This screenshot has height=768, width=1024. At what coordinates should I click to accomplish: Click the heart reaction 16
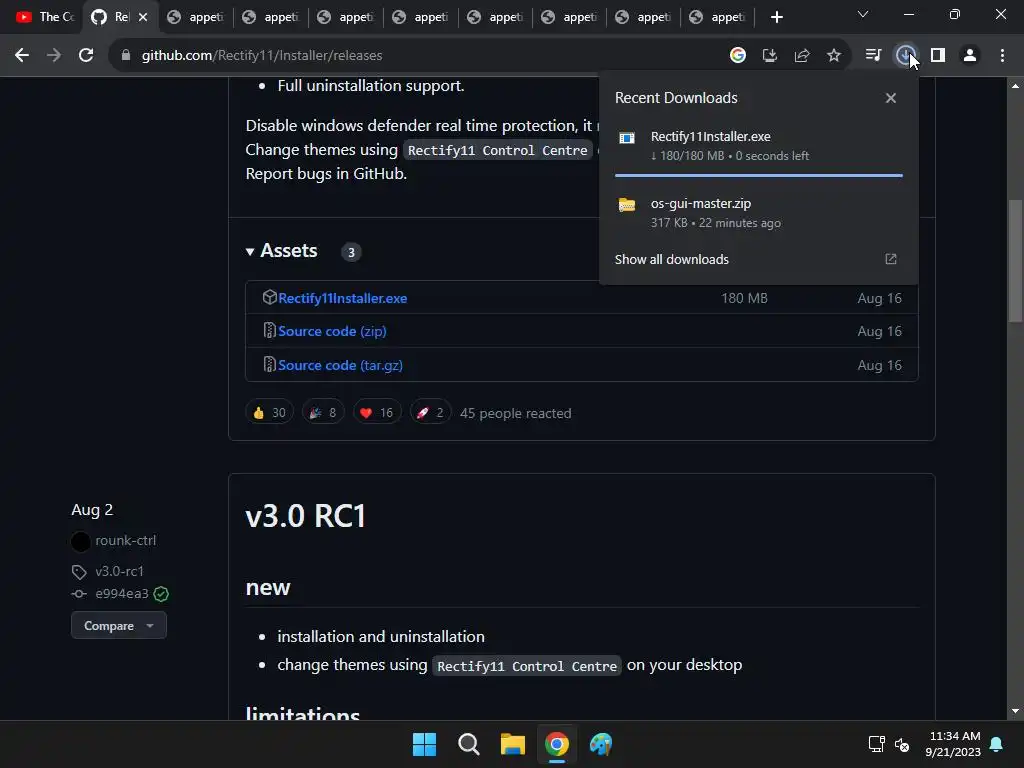pos(377,413)
